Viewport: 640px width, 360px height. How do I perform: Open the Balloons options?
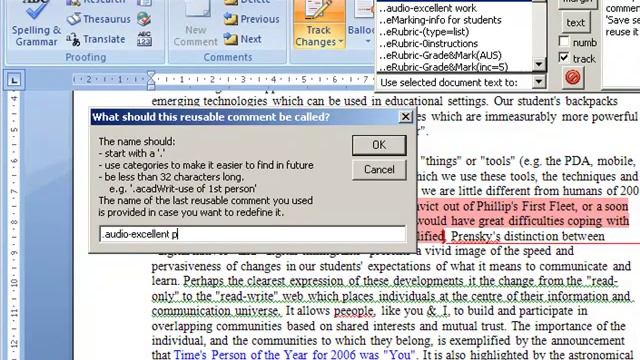point(361,24)
